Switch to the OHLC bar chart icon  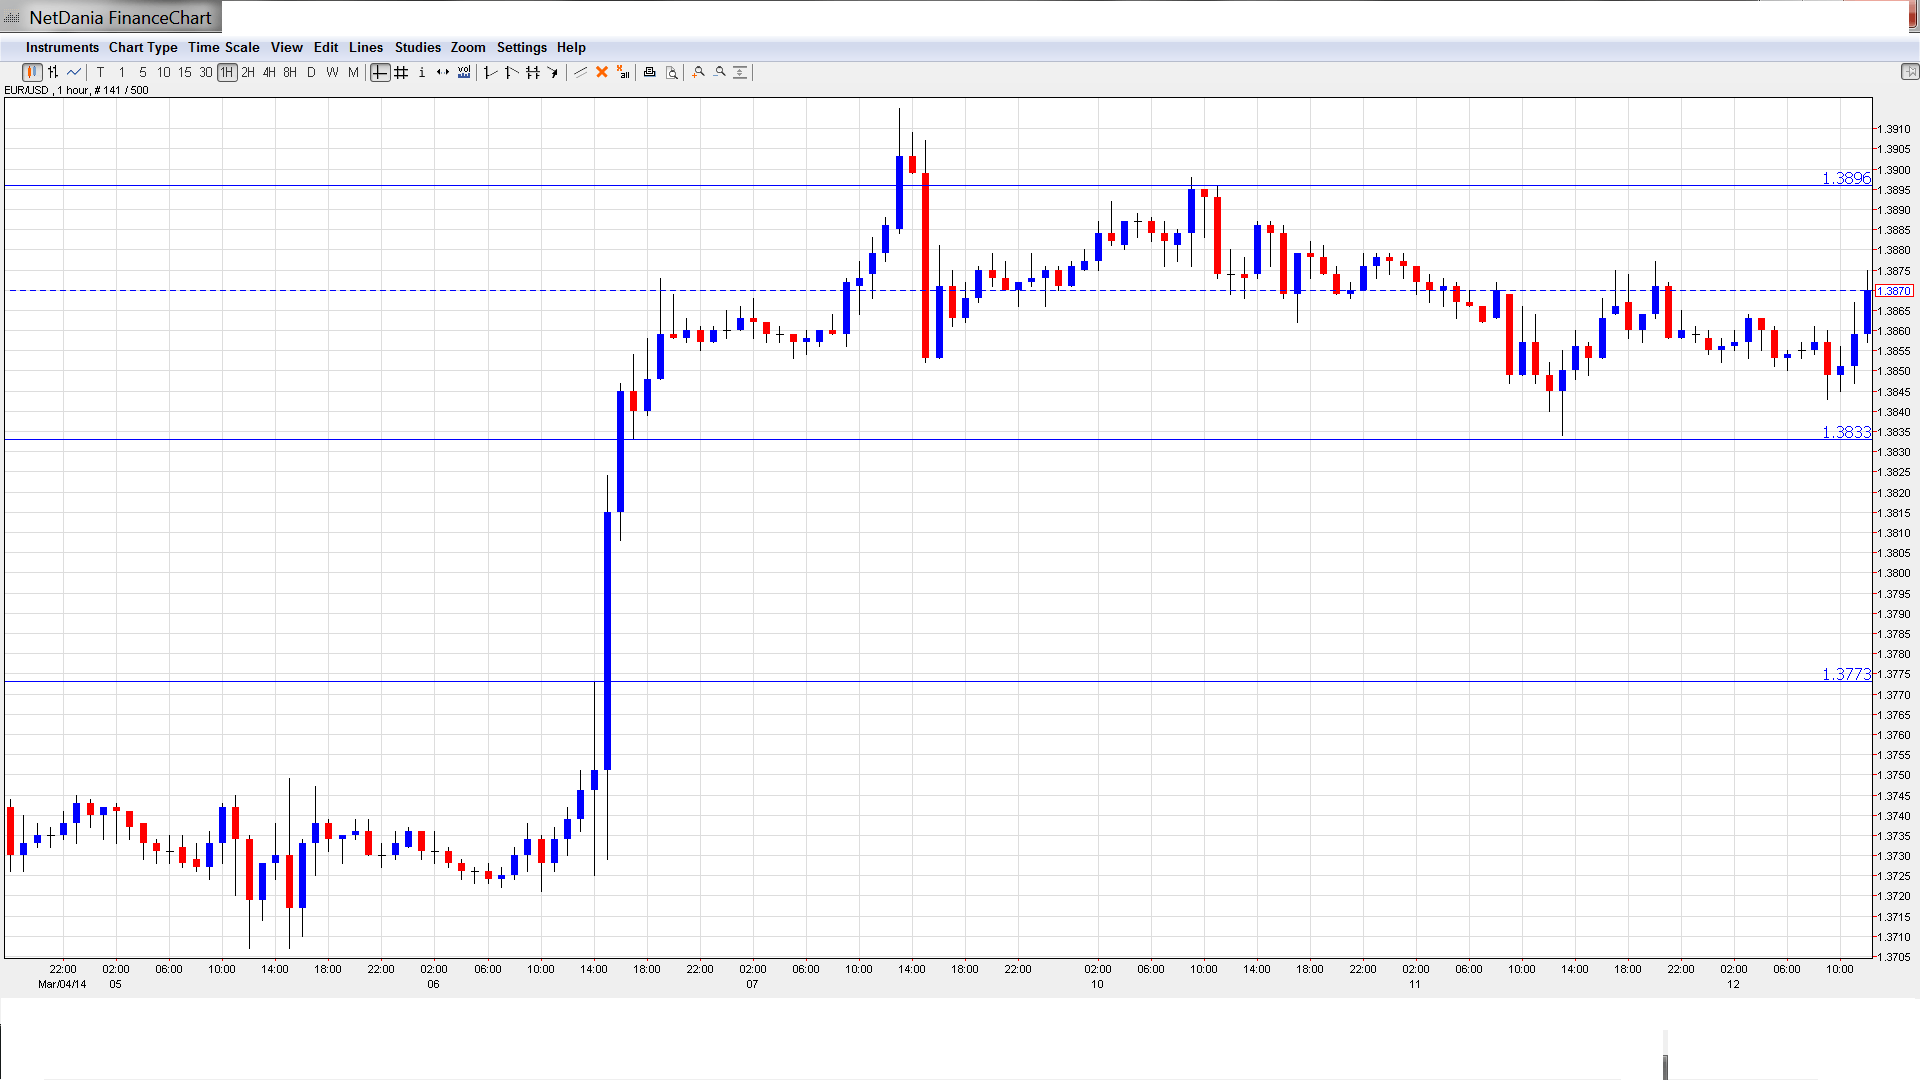pos(53,72)
